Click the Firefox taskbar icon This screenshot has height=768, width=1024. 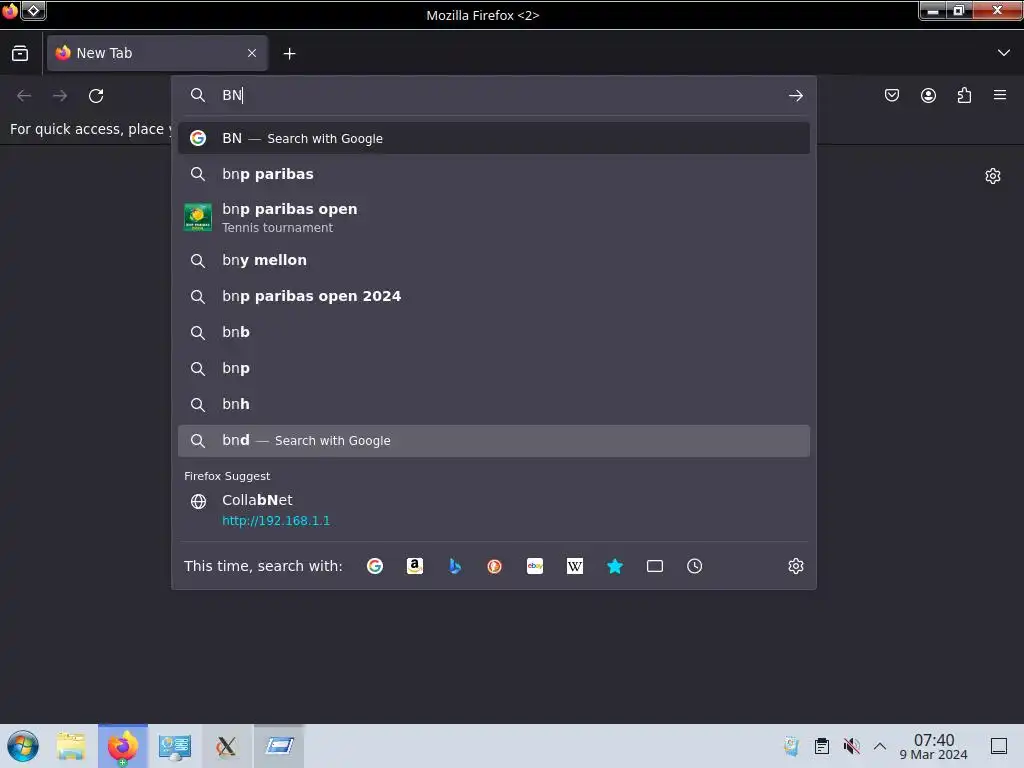click(123, 746)
